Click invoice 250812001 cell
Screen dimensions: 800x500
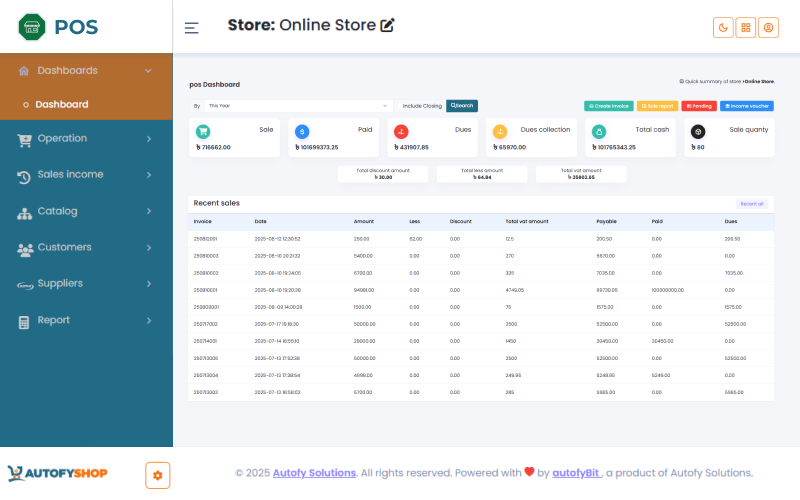(206, 239)
